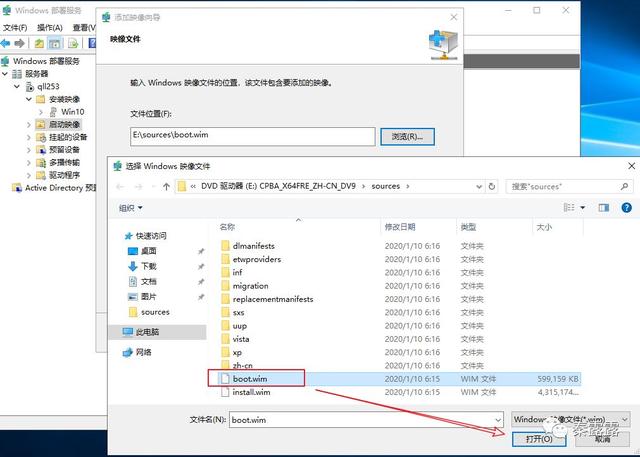Click the 浏览(R)... browse button

[407, 137]
